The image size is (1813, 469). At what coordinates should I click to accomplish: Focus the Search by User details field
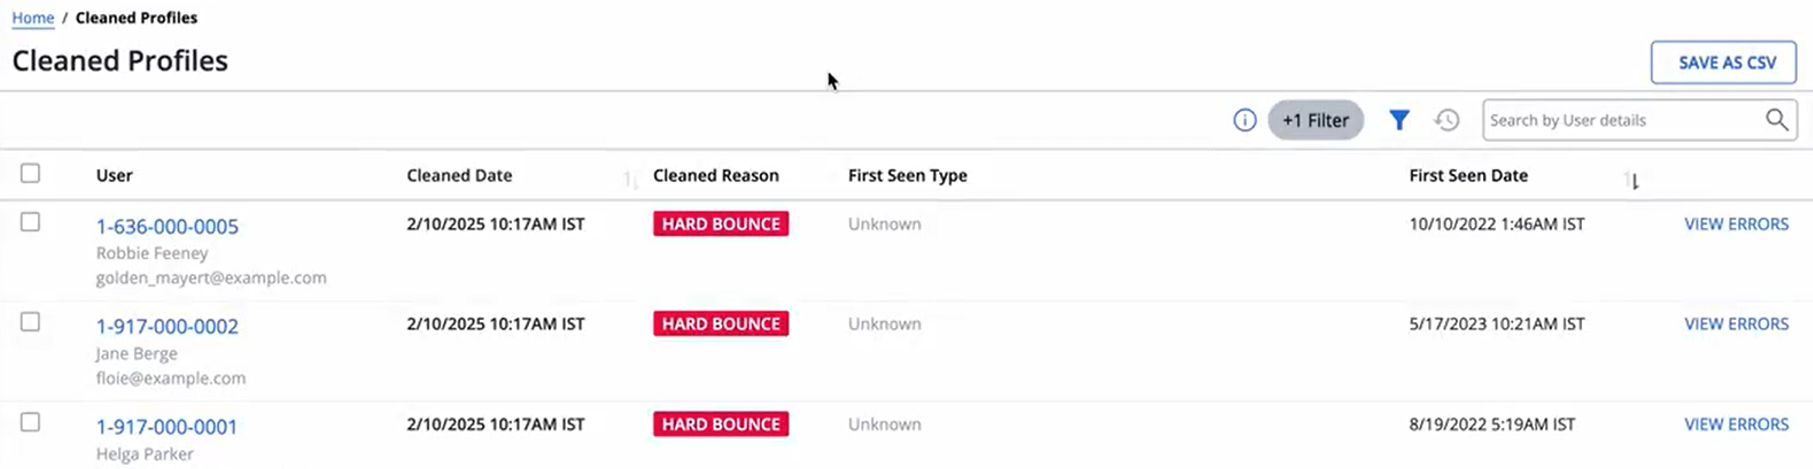[x=1622, y=120]
